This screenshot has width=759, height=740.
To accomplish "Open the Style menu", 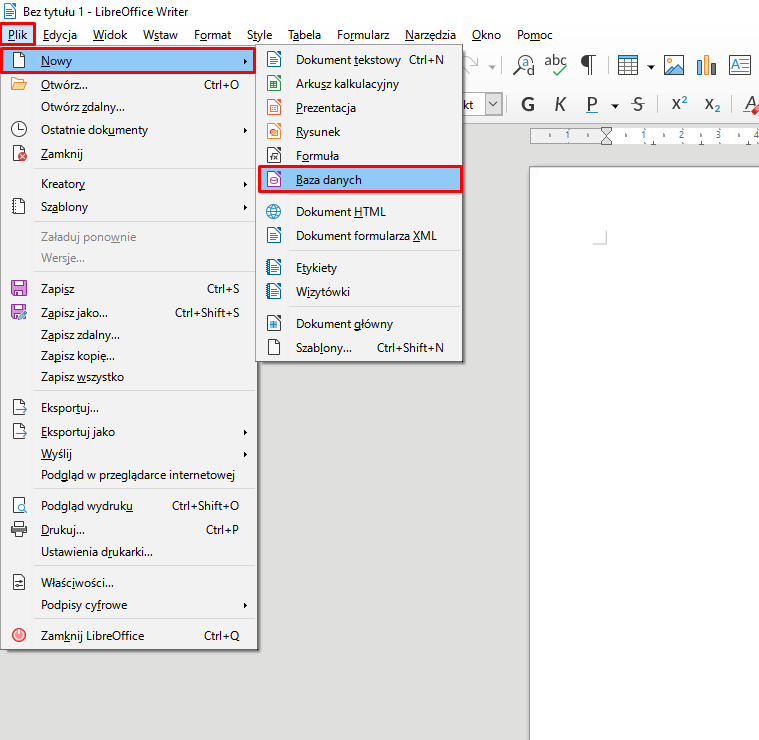I will click(x=259, y=35).
